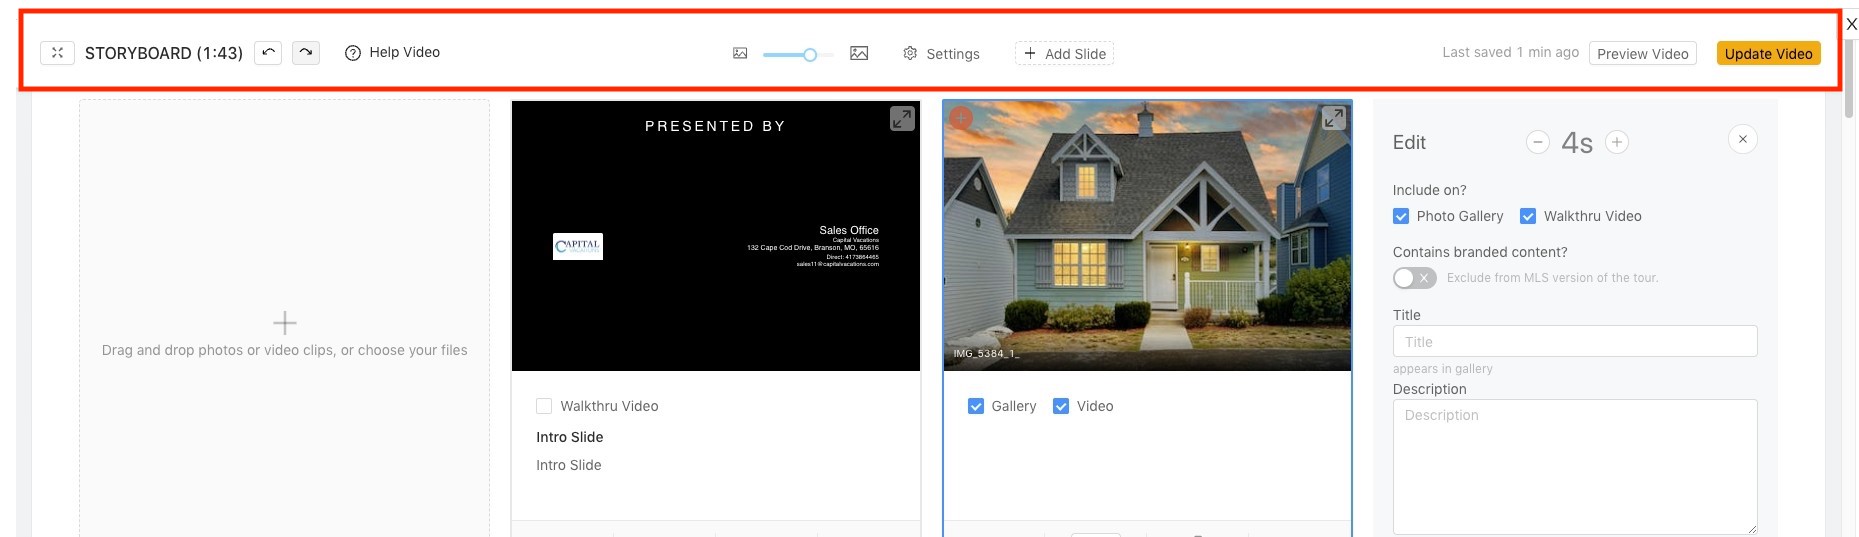Toggle the branded content switch

pos(1414,278)
